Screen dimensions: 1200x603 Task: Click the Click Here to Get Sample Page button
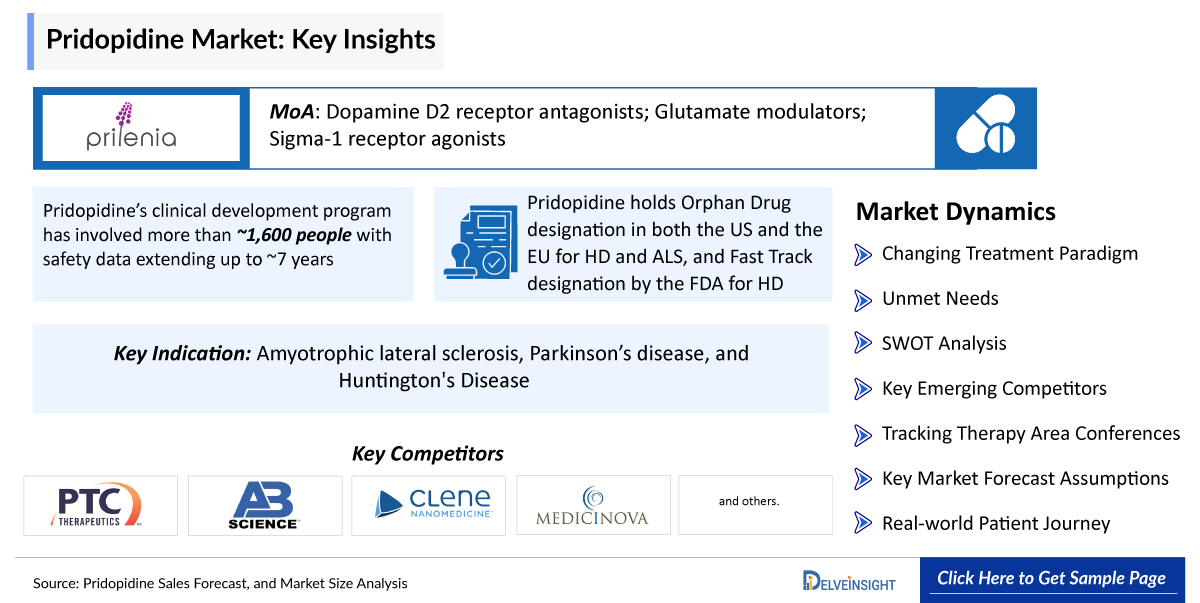click(1051, 578)
